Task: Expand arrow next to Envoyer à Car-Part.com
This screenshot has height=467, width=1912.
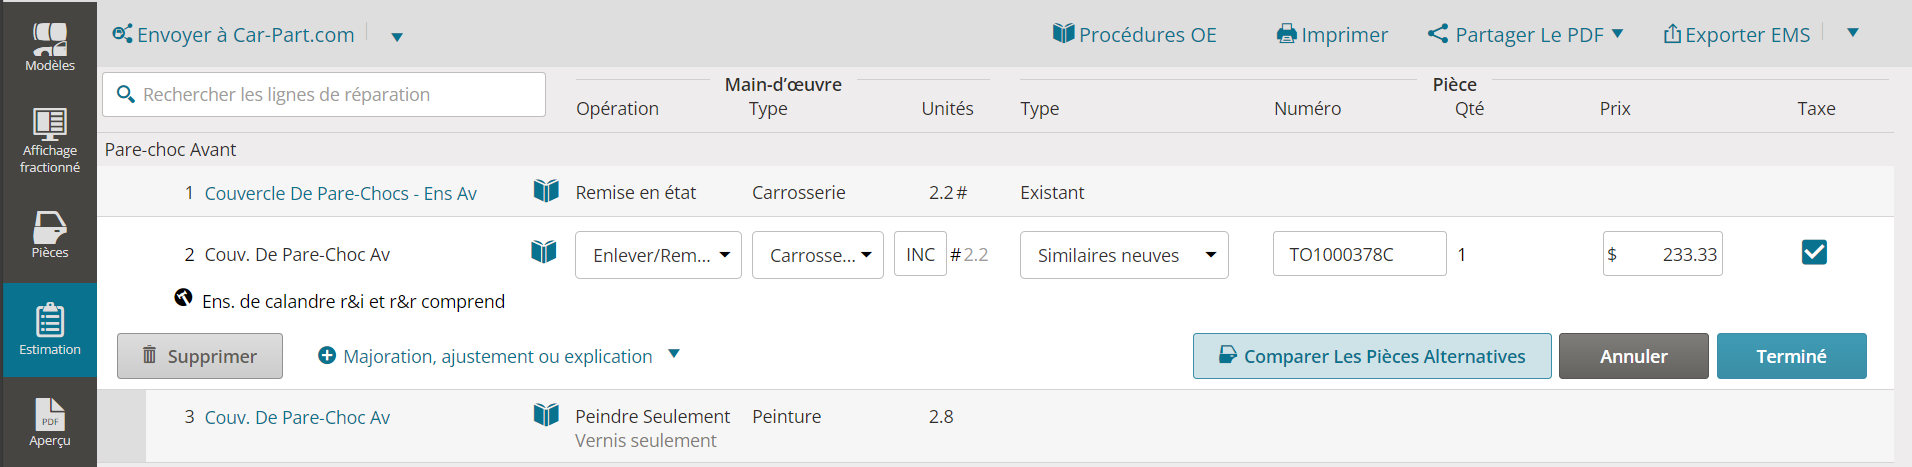Action: pos(397,37)
